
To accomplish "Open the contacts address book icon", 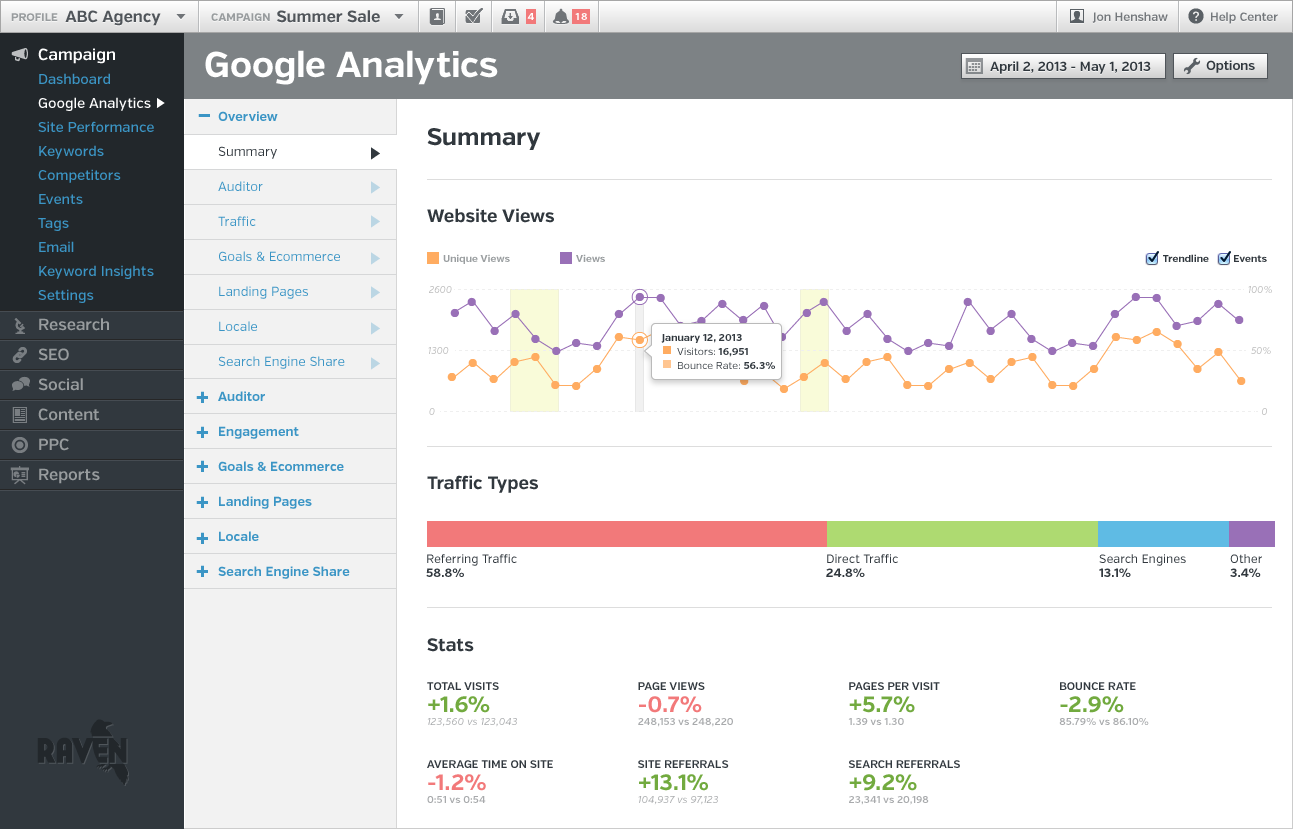I will coord(437,16).
